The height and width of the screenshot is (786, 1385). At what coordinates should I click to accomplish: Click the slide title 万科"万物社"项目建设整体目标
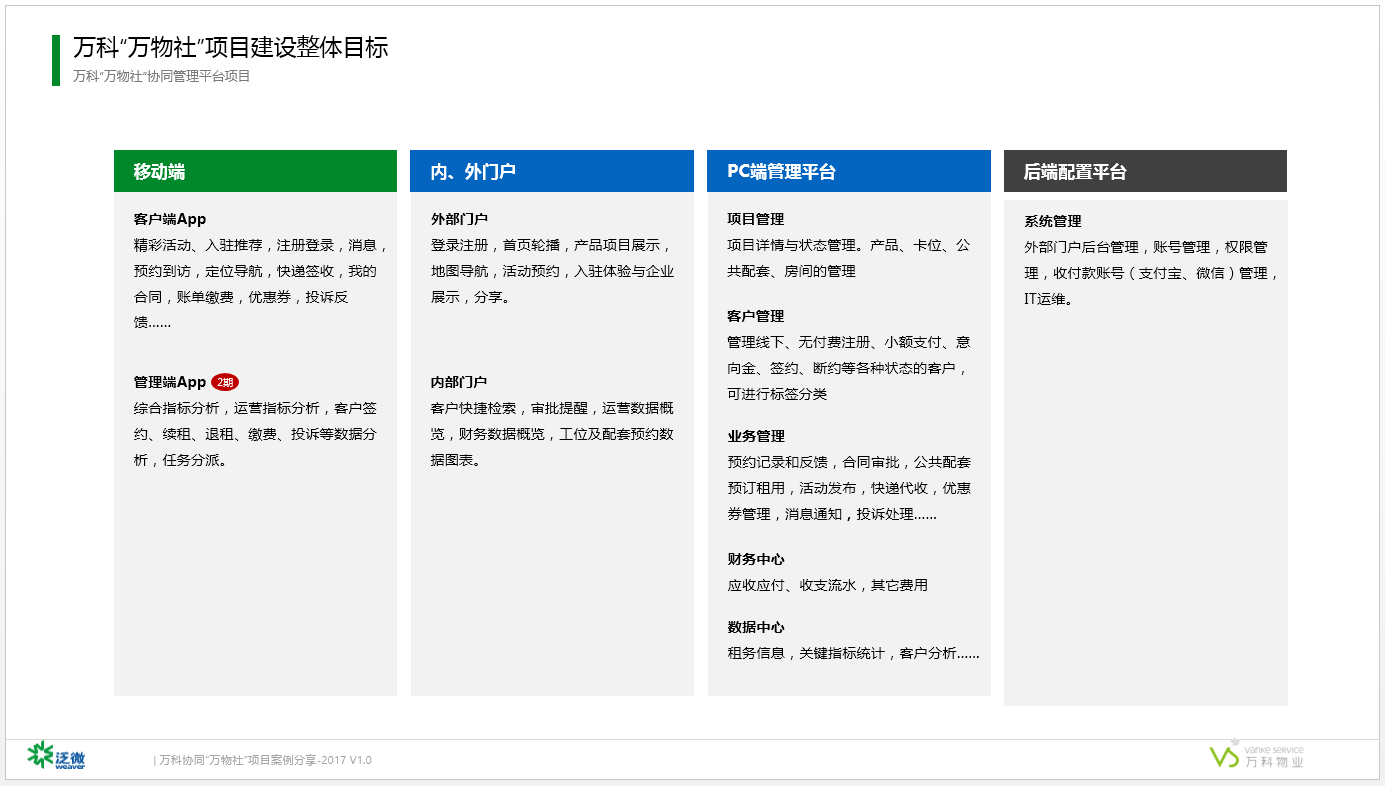[x=231, y=47]
